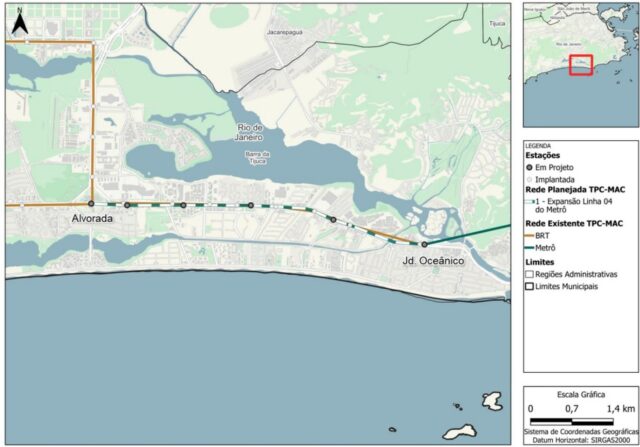Select the Jd. Oceânico station marker
This screenshot has width=640, height=447.
coord(424,244)
